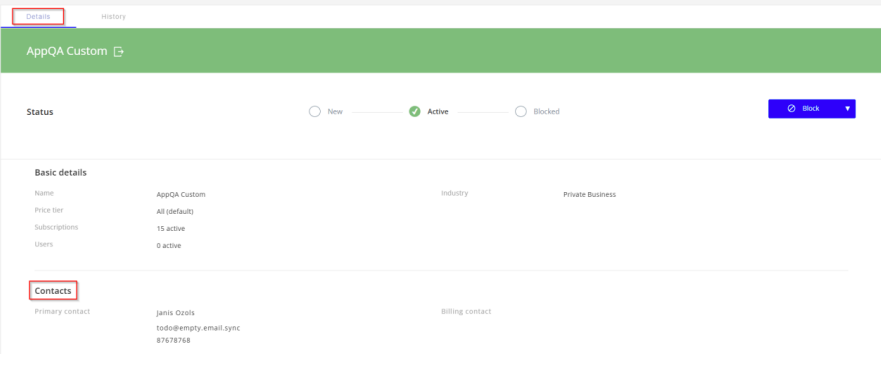
Task: Click the 15 active subscriptions value
Action: tap(171, 229)
